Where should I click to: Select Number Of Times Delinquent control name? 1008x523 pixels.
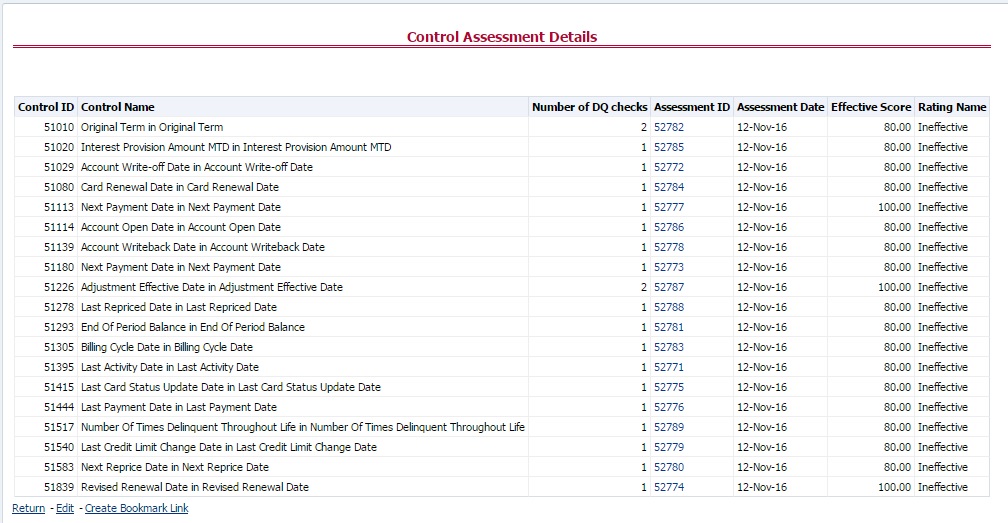(x=303, y=427)
